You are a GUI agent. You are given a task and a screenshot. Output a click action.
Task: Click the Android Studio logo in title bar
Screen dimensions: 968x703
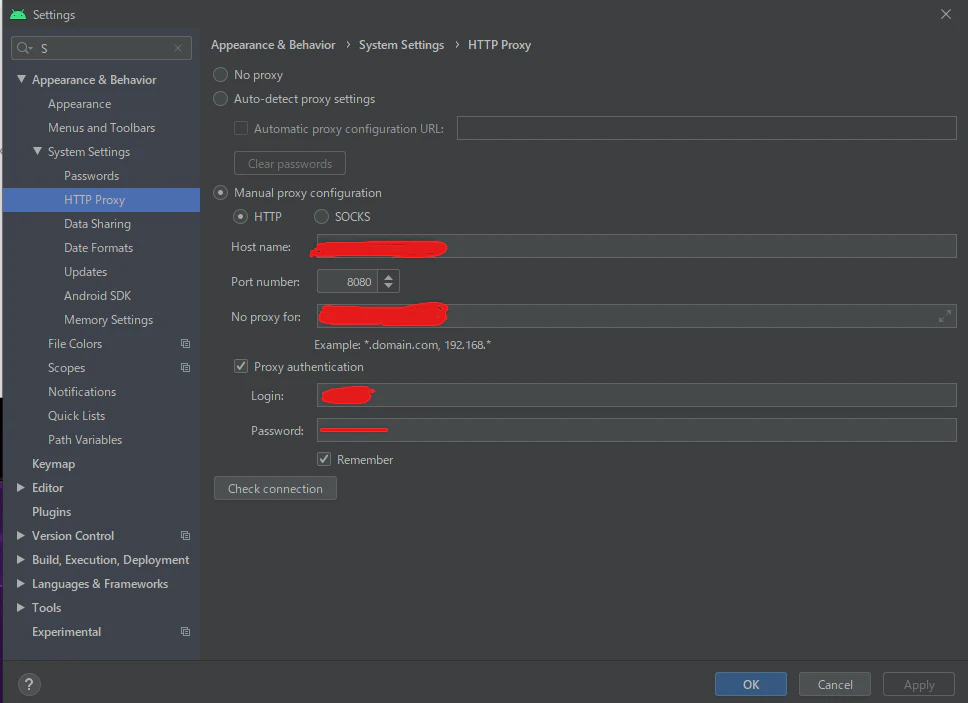(18, 14)
